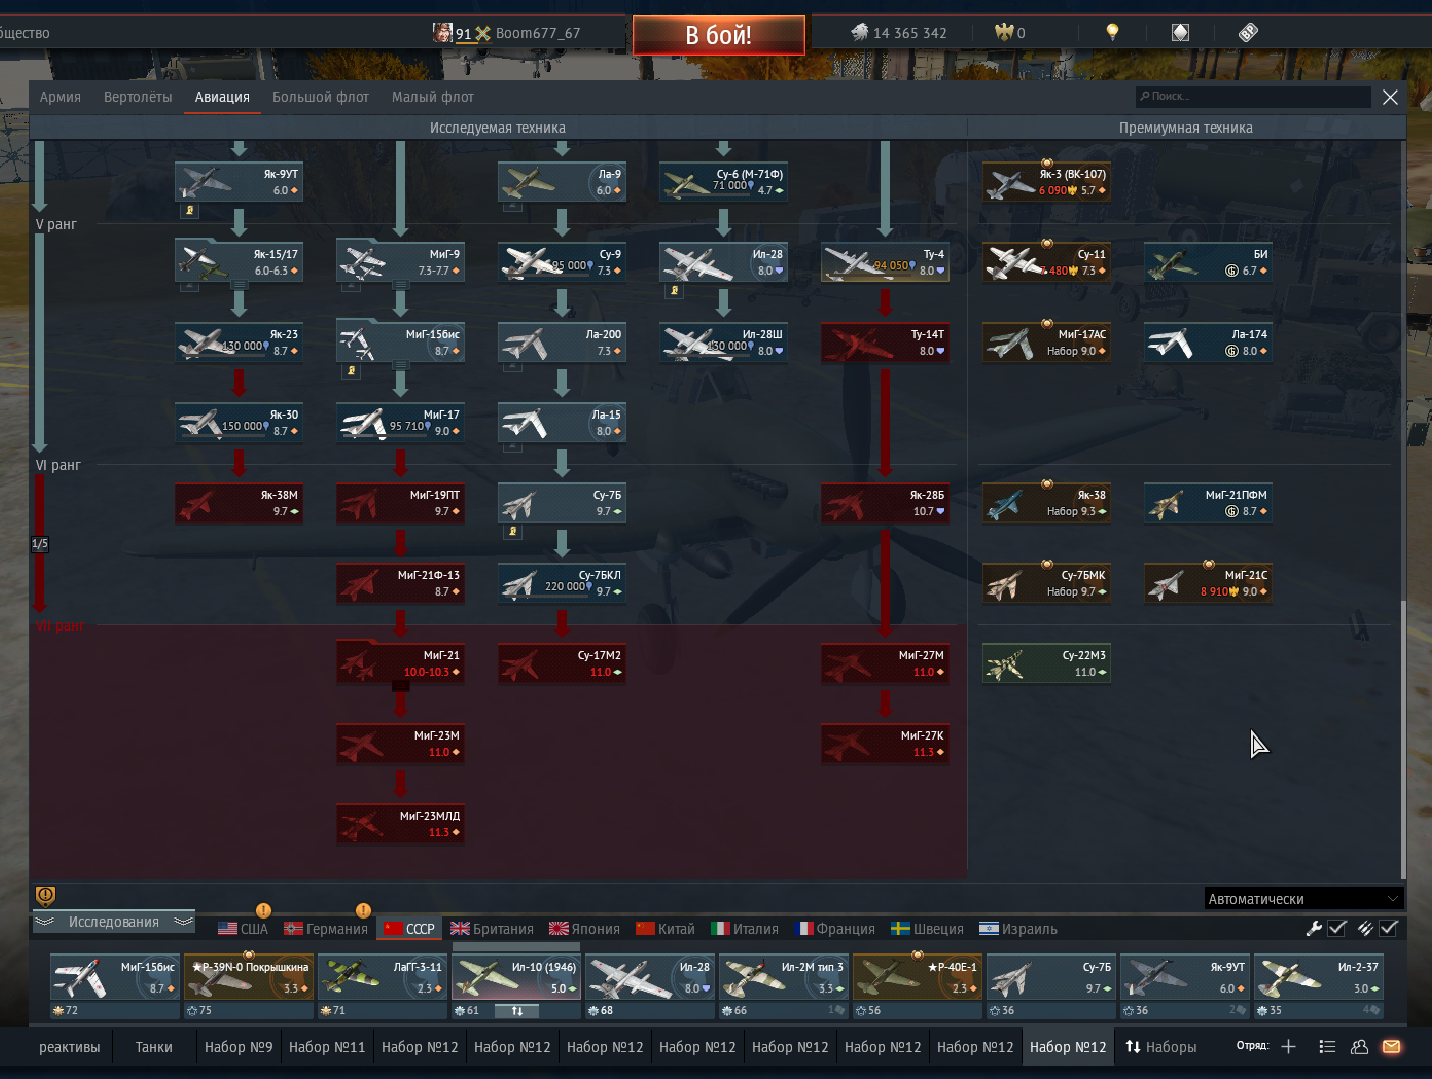The width and height of the screenshot is (1432, 1079).
Task: Open the friends icon next to contacts
Action: (x=1359, y=1046)
